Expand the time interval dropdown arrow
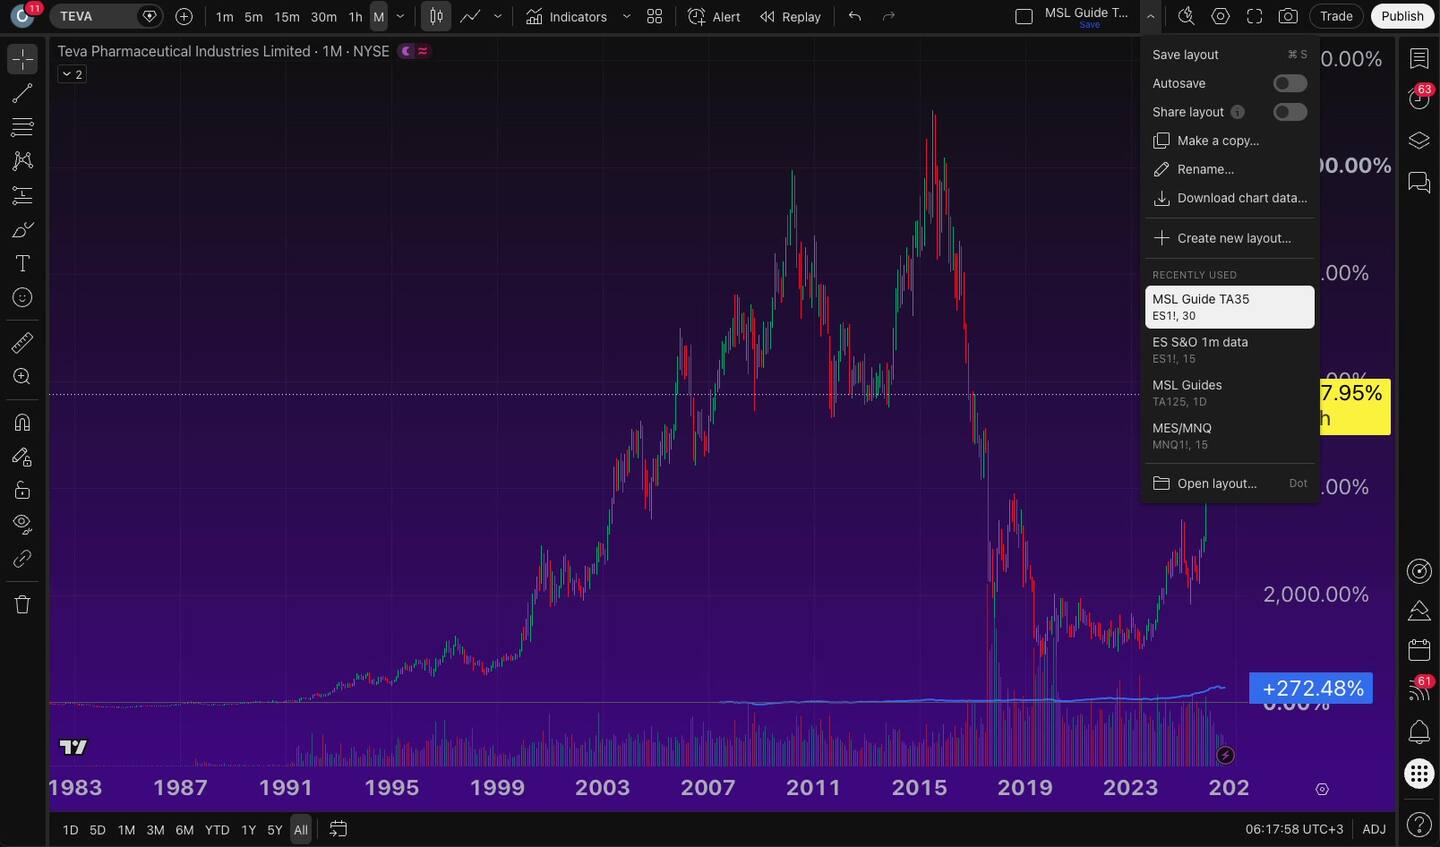Viewport: 1440px width, 847px height. 401,16
